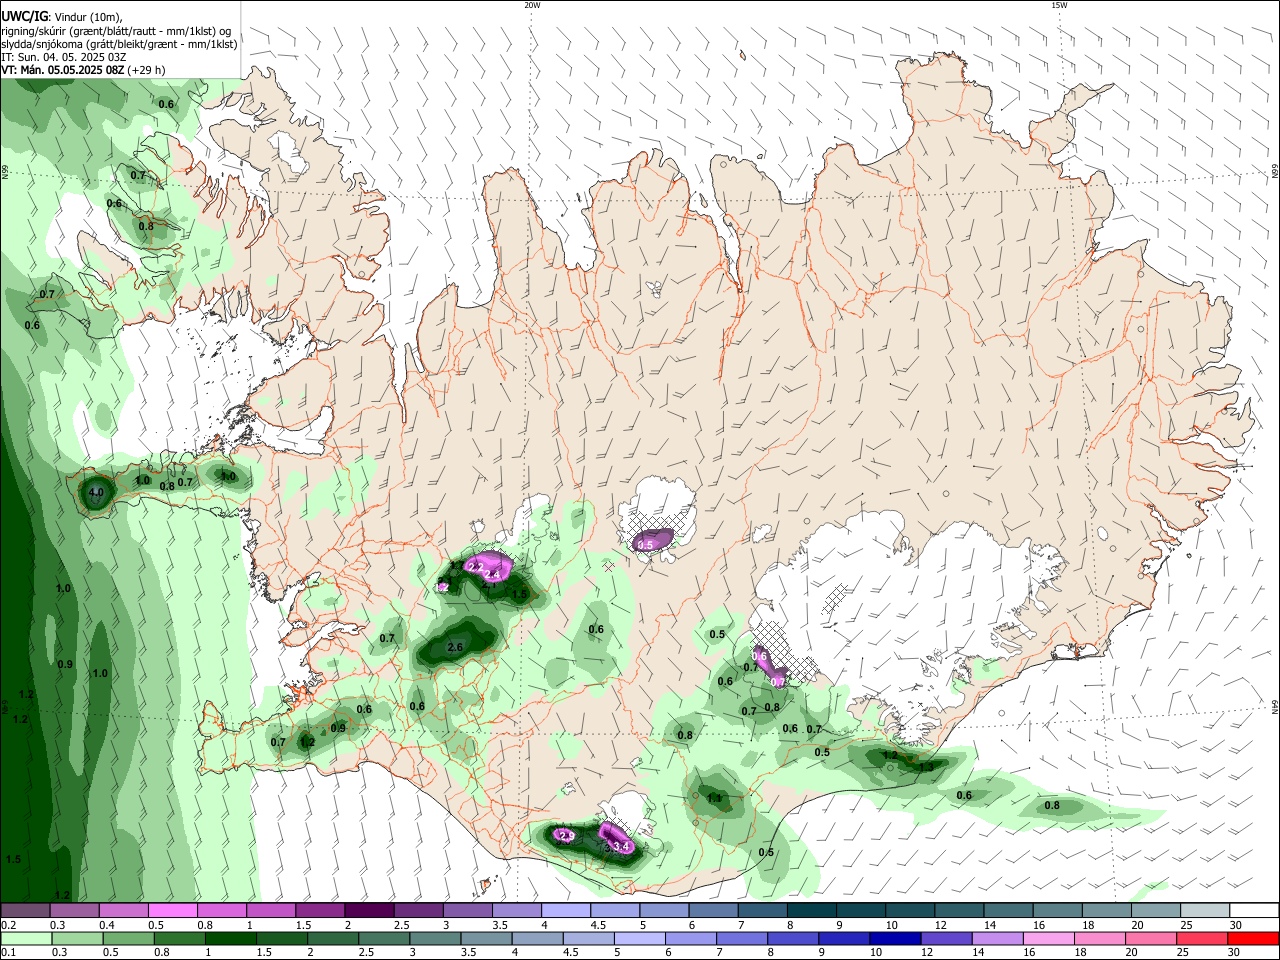Click the 20W longitude label
The width and height of the screenshot is (1280, 960).
click(532, 5)
